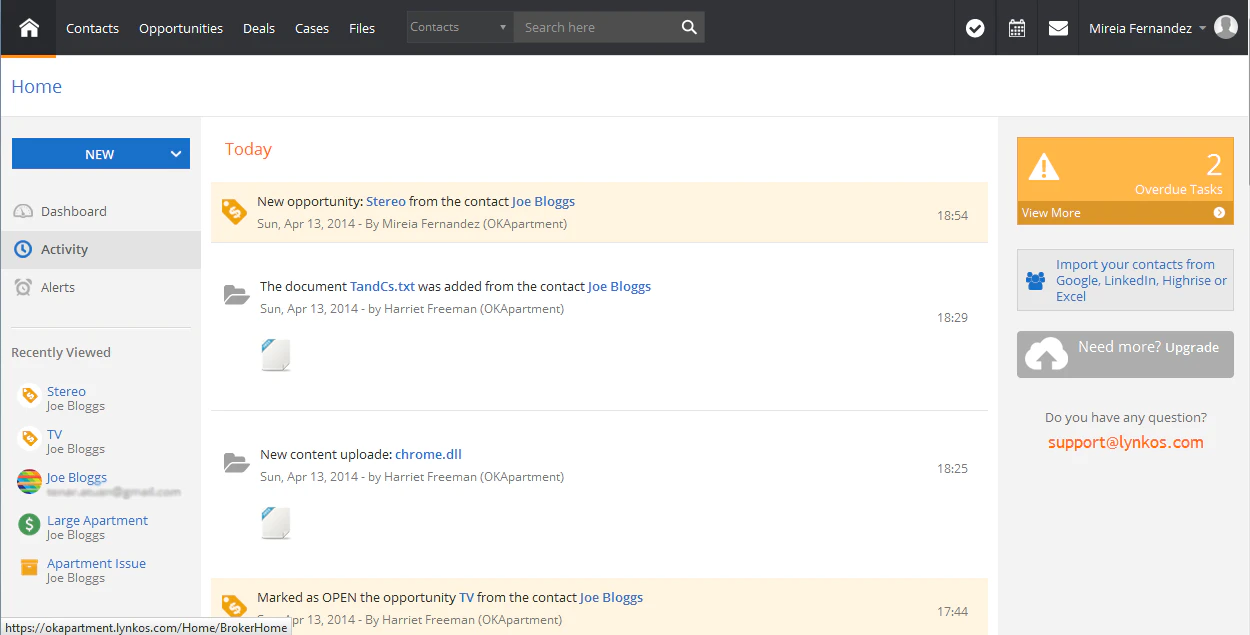Viewport: 1250px width, 635px height.
Task: Click the TV opportunity tag icon in Recently Viewed
Action: click(29, 439)
